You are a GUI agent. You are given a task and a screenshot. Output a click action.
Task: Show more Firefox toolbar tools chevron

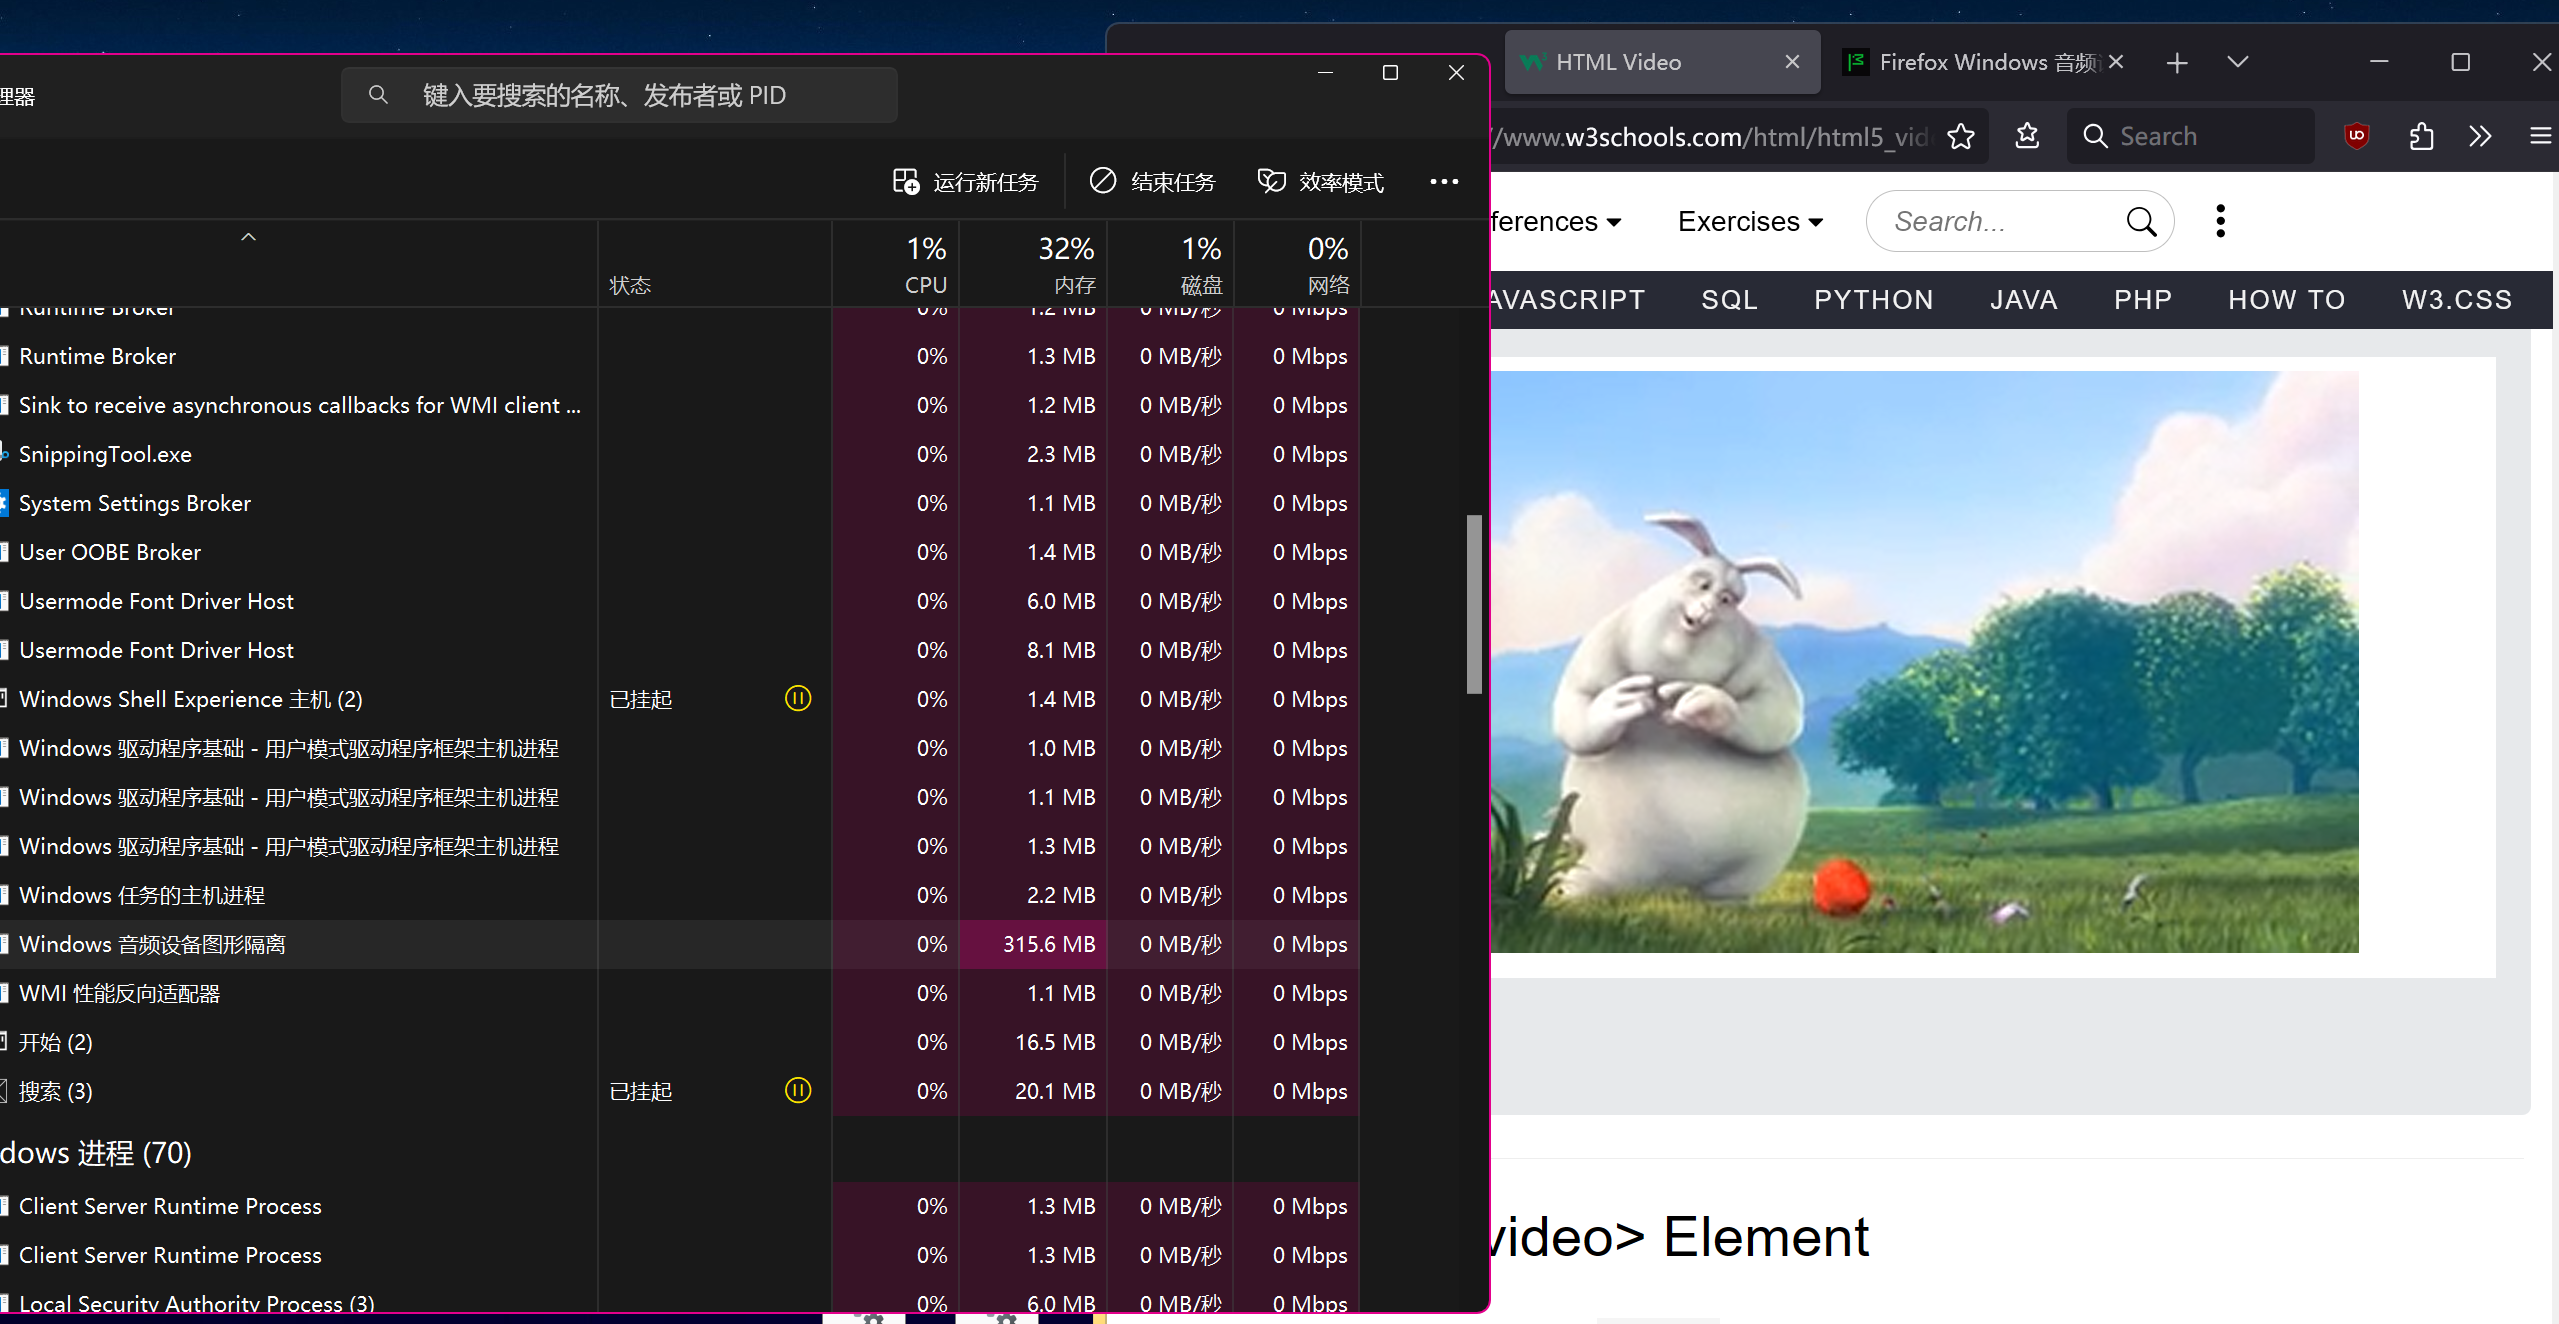tap(2480, 136)
